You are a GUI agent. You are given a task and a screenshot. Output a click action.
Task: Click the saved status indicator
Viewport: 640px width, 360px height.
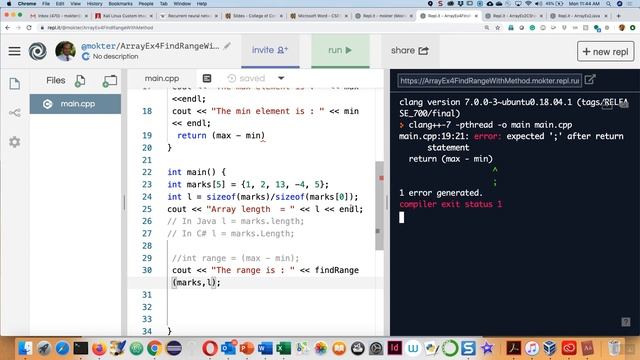pyautogui.click(x=246, y=78)
